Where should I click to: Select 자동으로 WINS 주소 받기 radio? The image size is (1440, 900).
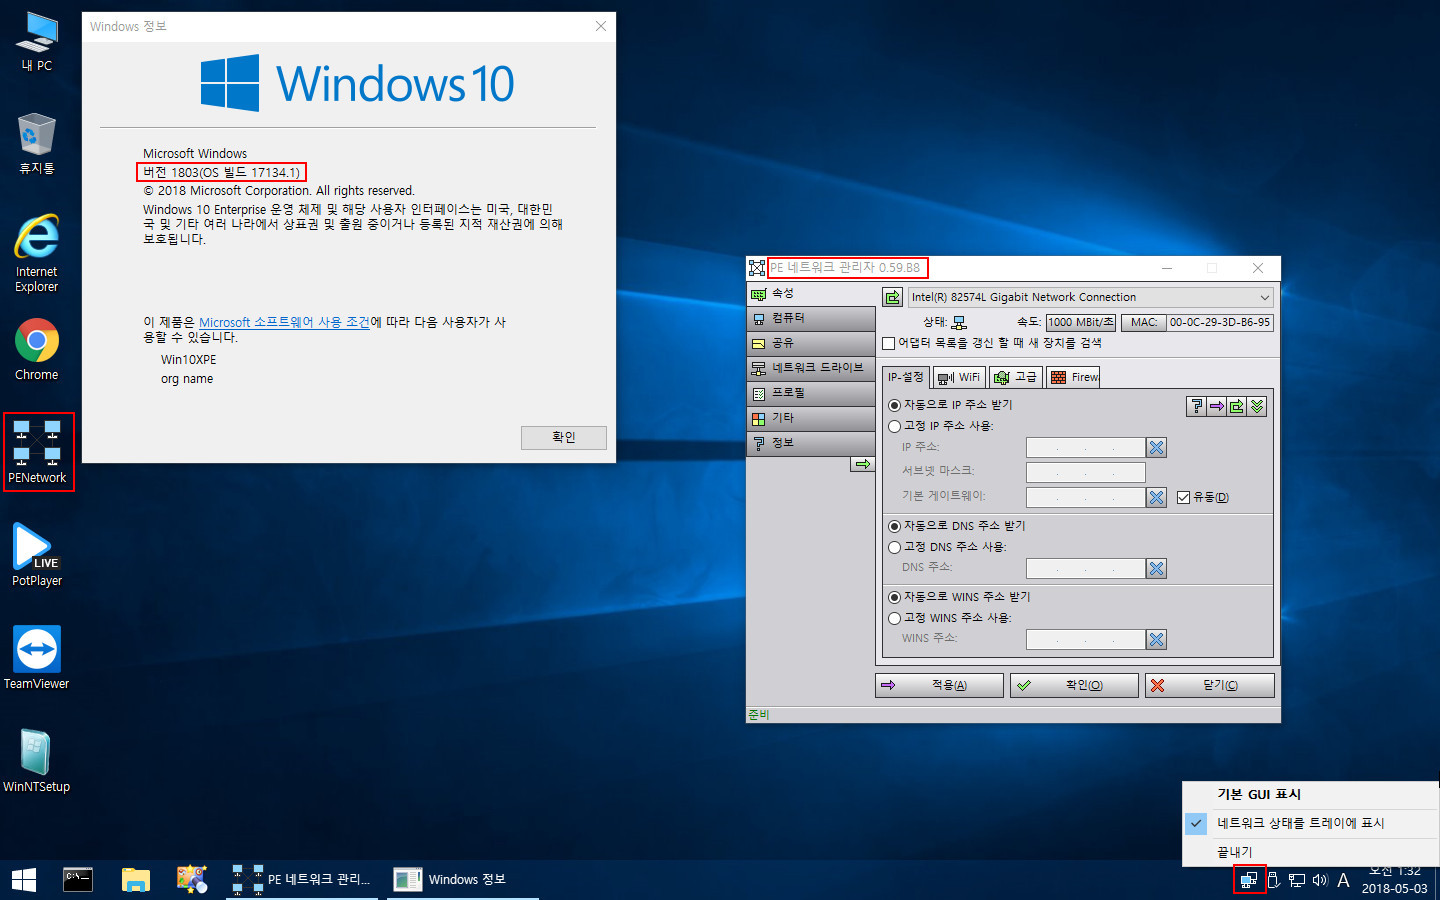[x=894, y=597]
